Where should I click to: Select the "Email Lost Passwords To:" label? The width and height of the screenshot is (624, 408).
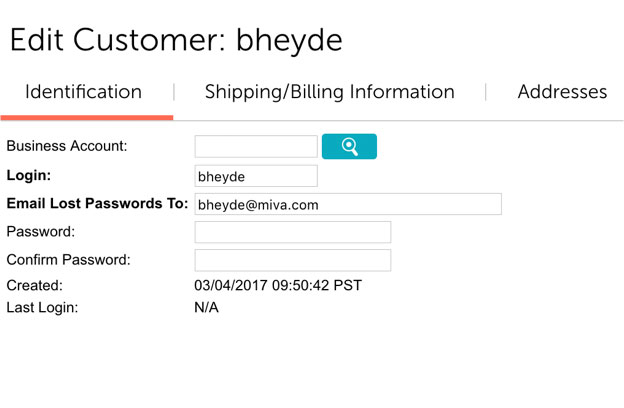click(97, 203)
